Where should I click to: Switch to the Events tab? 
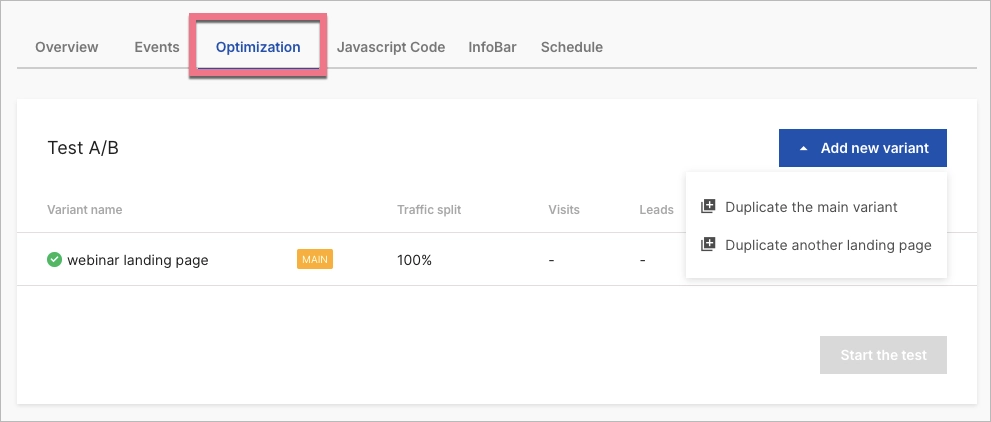[157, 47]
